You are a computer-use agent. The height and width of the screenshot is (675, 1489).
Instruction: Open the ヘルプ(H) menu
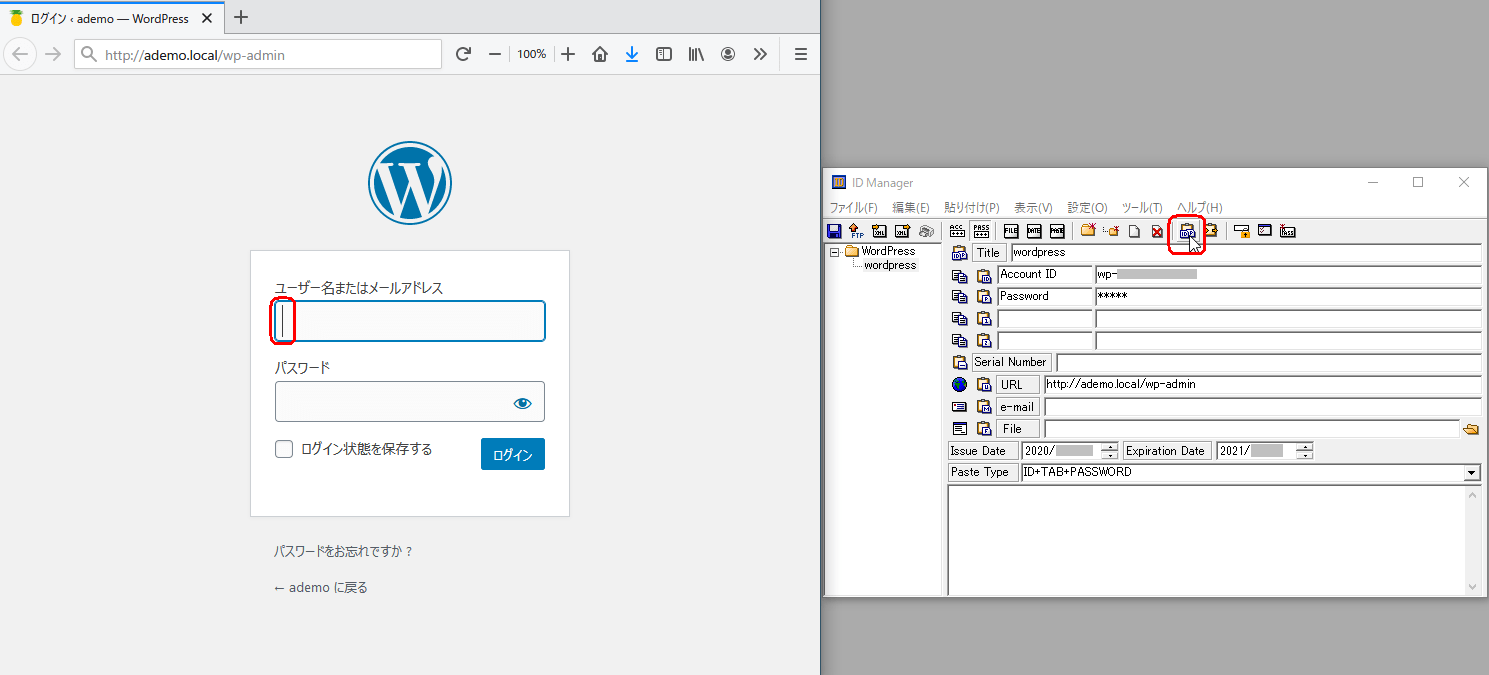[x=1199, y=208]
